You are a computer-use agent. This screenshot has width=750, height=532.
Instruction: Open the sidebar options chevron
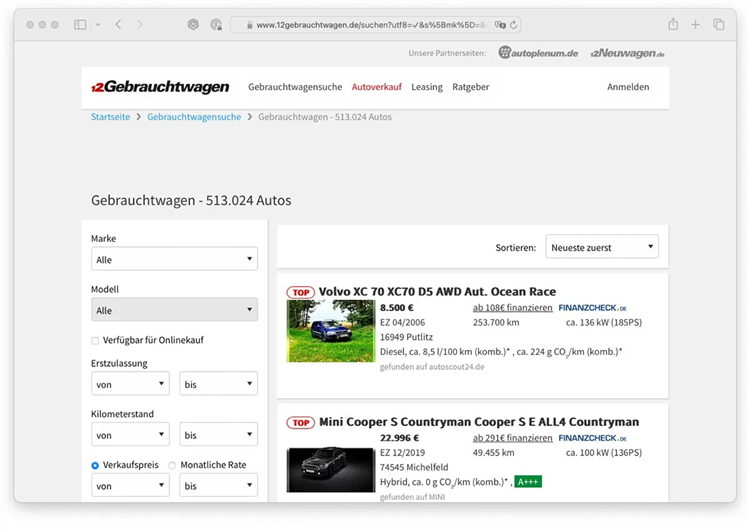click(x=98, y=24)
